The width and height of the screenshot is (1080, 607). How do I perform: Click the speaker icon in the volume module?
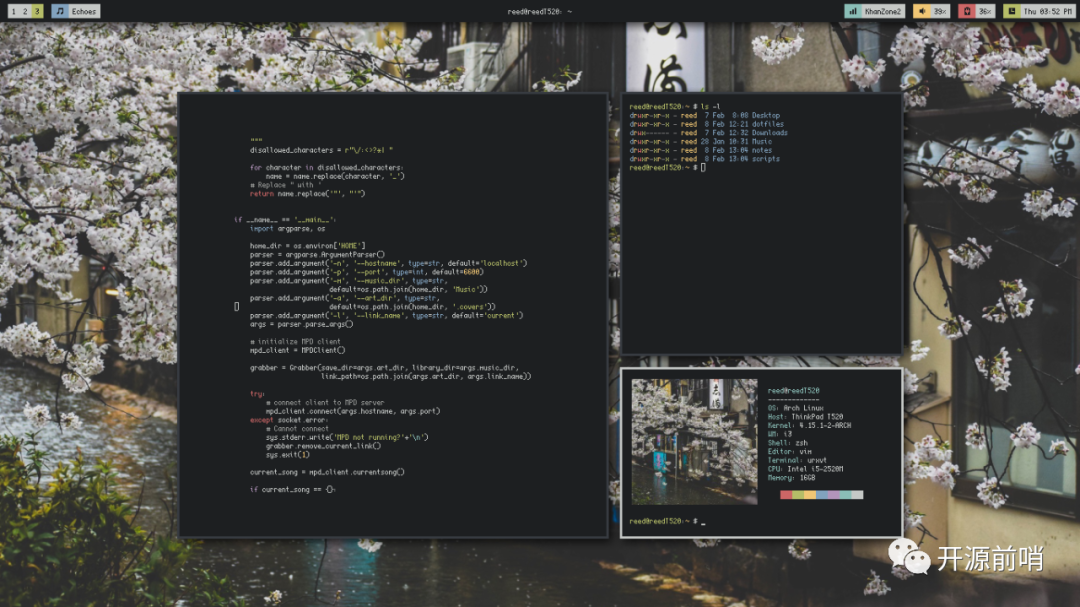coord(922,11)
